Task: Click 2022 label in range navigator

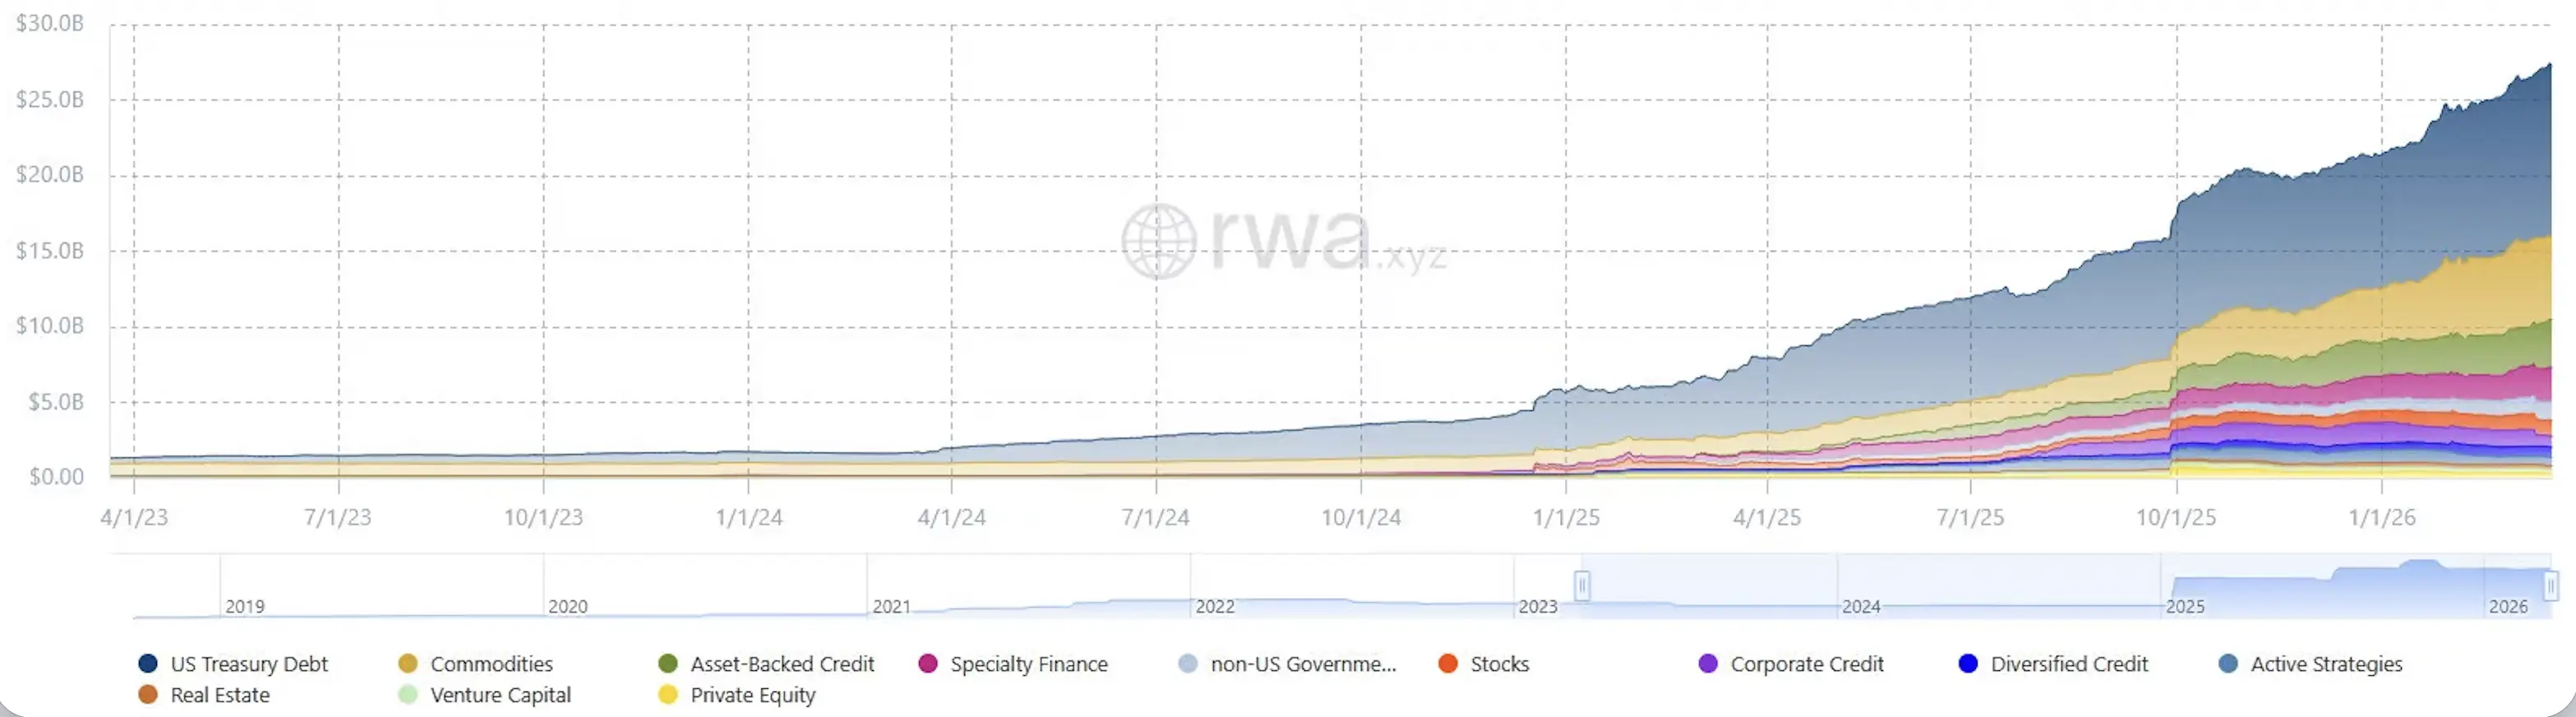Action: tap(1215, 606)
